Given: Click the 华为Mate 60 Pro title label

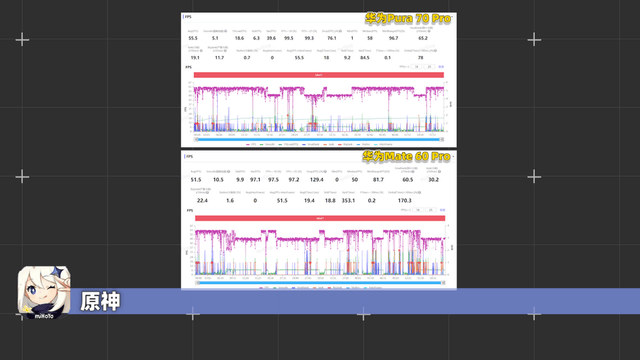Looking at the screenshot, I should 407,156.
